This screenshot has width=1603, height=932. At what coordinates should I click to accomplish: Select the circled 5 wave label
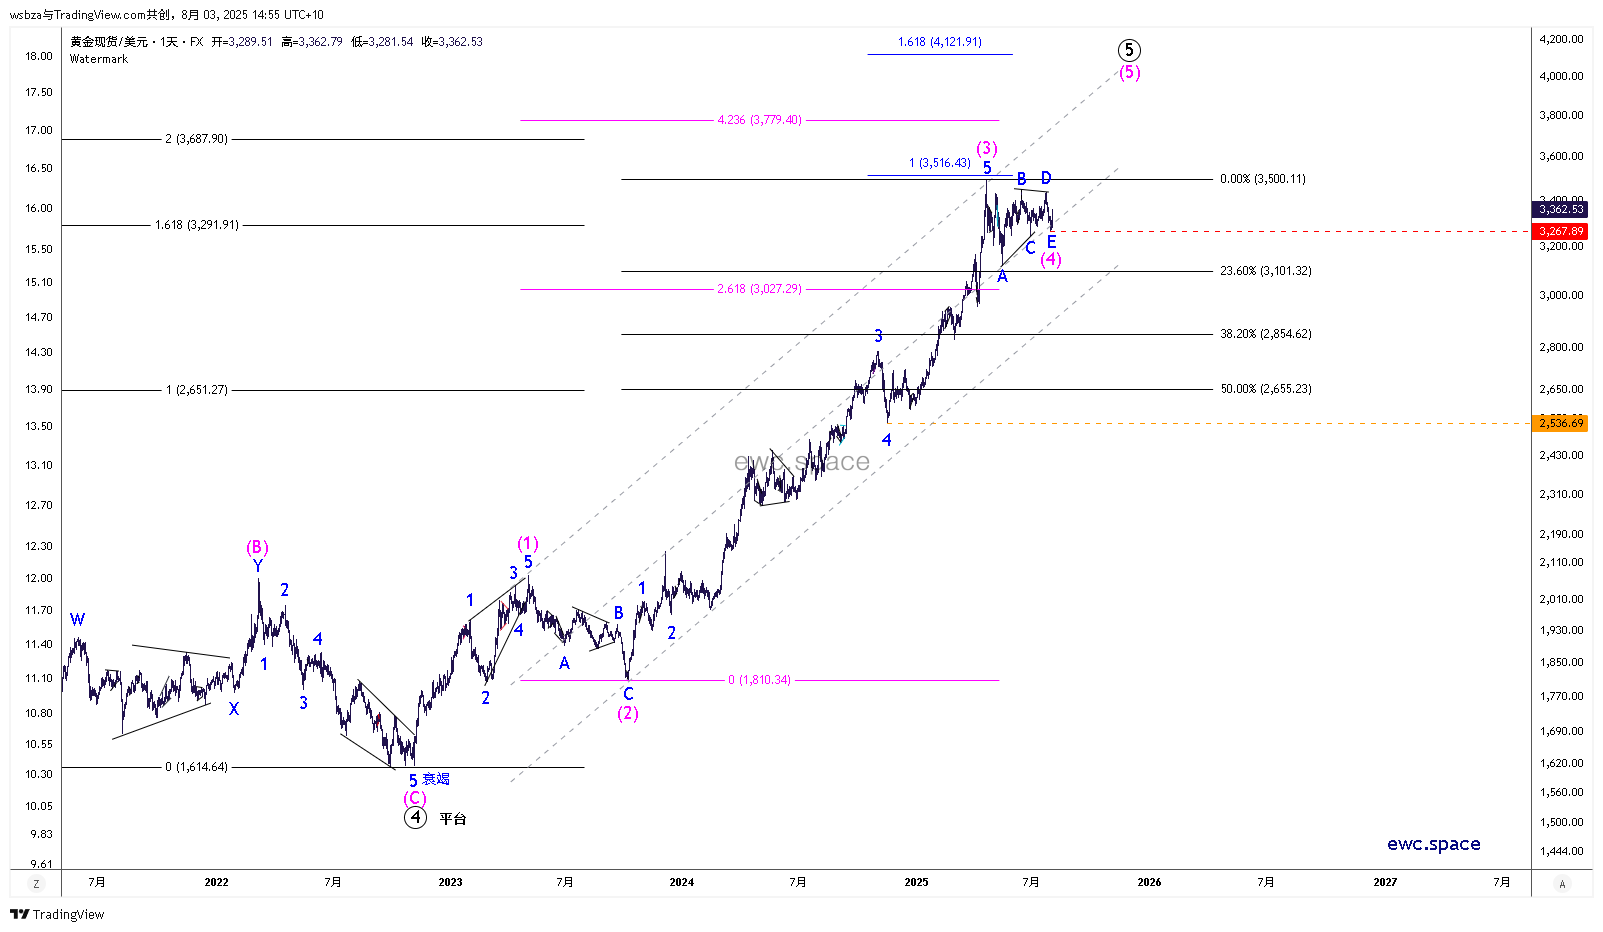click(1128, 50)
